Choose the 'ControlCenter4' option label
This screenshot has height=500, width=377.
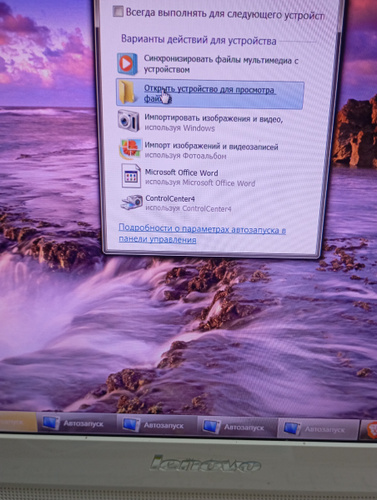(170, 199)
